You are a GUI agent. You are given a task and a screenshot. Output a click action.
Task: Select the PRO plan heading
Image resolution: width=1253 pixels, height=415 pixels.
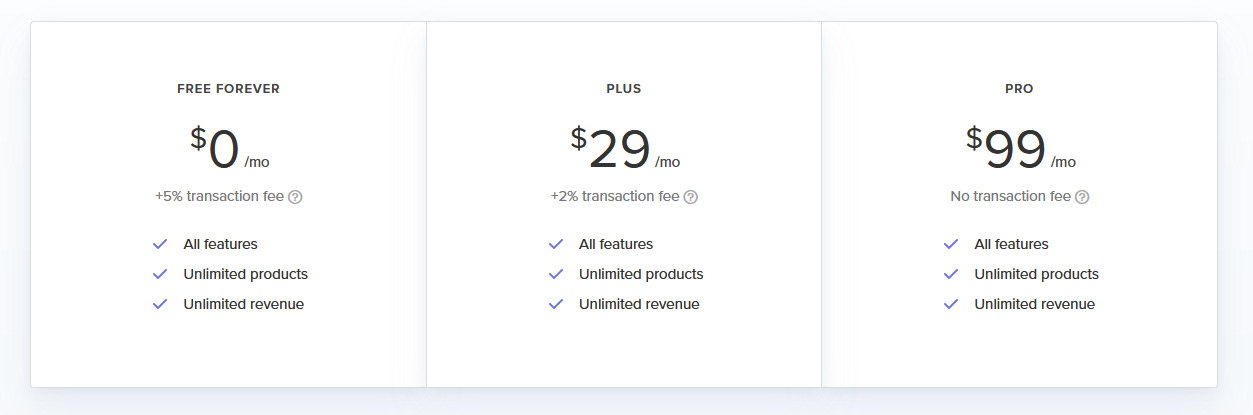1019,89
